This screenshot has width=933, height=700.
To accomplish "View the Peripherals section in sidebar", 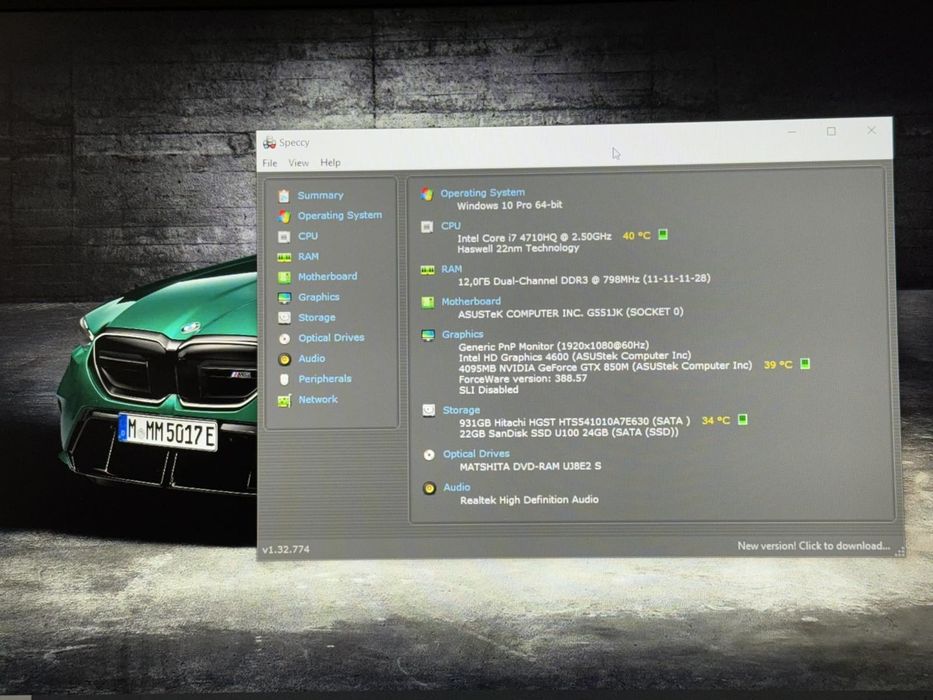I will pyautogui.click(x=325, y=379).
